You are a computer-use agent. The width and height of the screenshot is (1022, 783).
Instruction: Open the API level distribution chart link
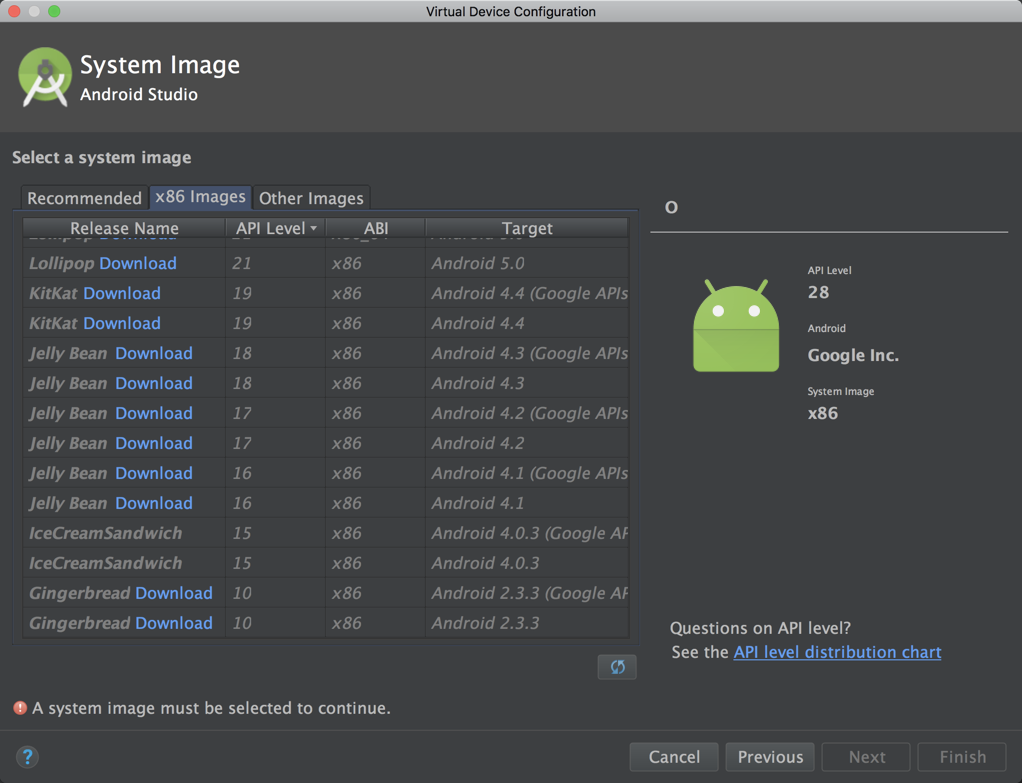pos(837,652)
